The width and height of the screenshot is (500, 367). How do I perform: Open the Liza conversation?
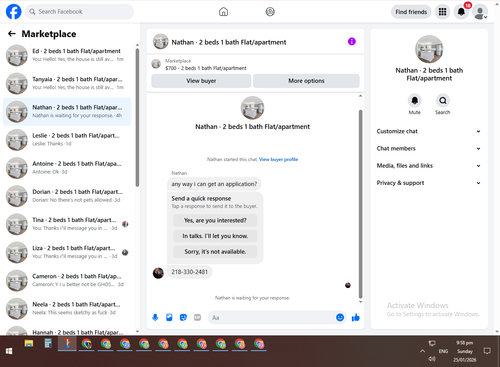click(x=67, y=252)
